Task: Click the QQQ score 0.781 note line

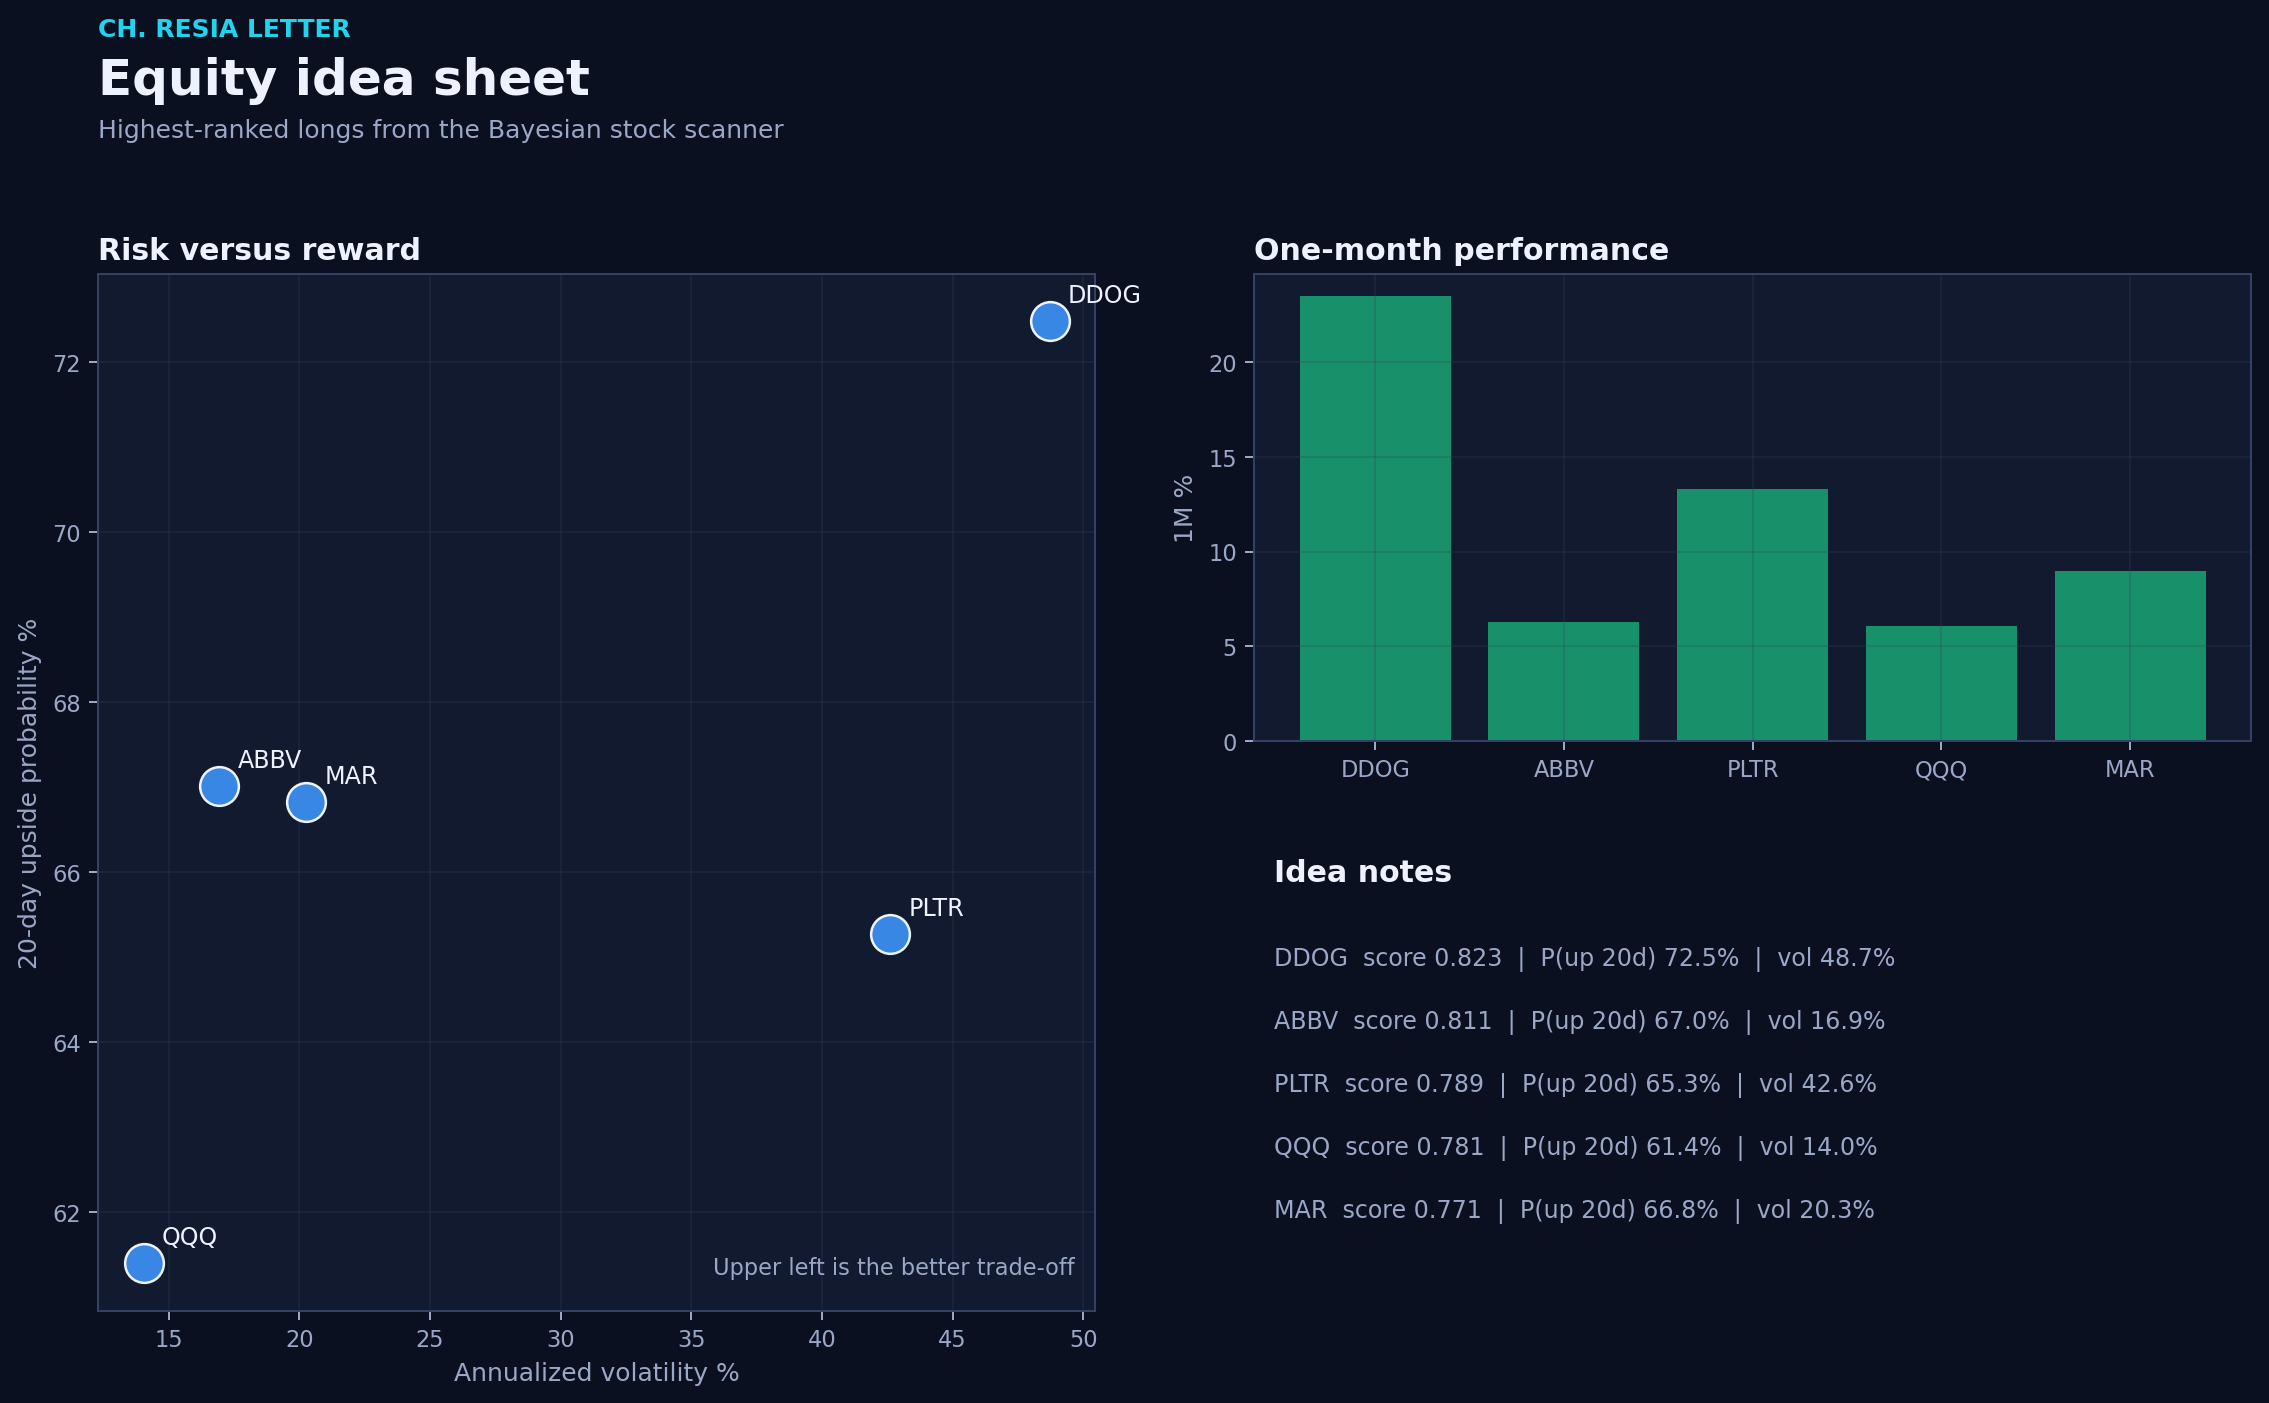Action: (x=1575, y=1147)
